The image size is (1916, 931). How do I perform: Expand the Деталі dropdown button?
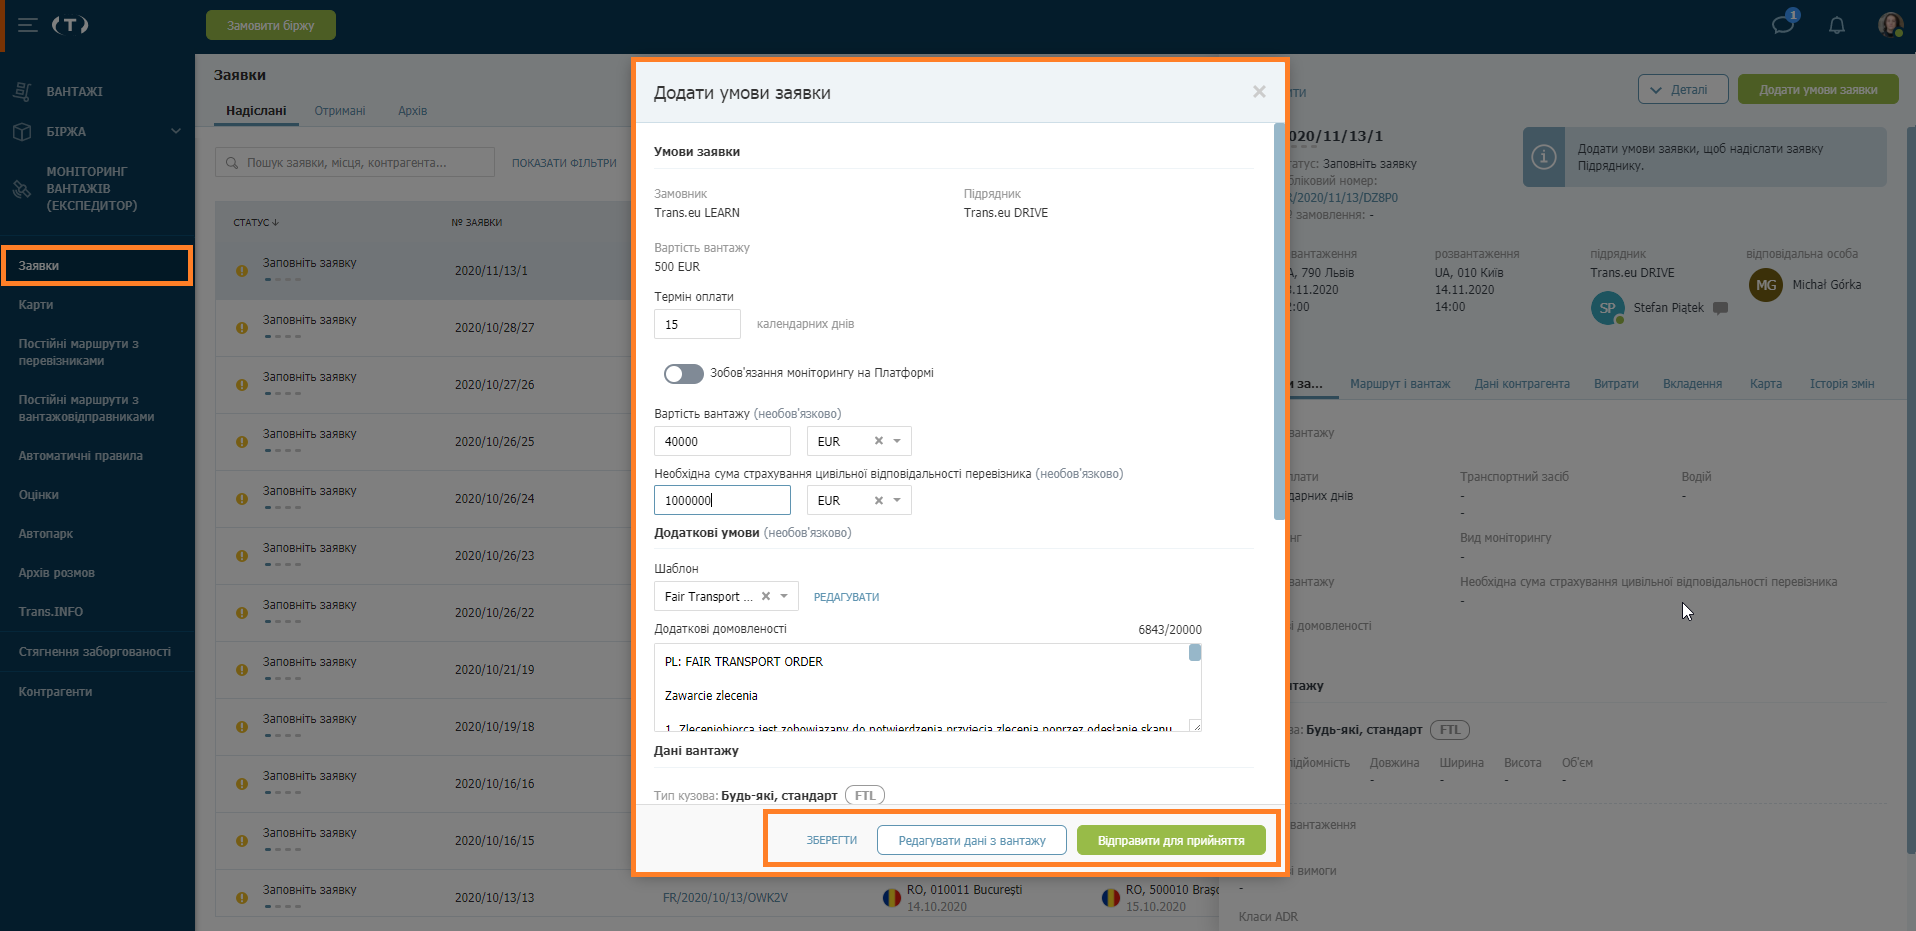1683,89
